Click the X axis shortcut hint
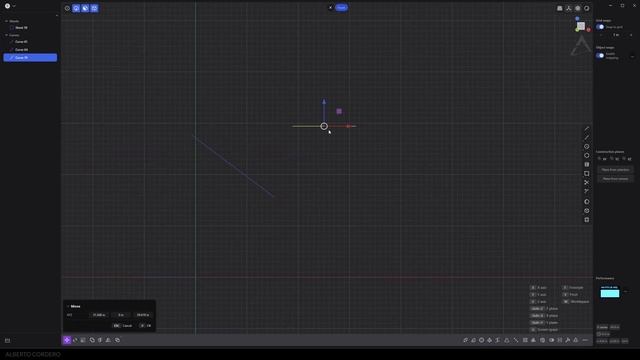Viewport: 640px width, 360px height. [539, 288]
